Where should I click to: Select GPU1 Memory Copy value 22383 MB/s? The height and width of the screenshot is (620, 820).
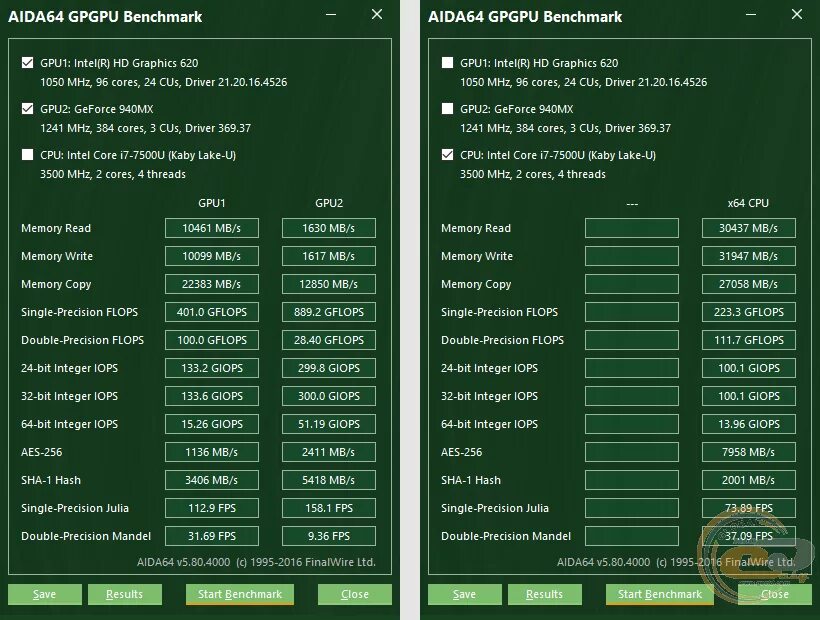(212, 284)
